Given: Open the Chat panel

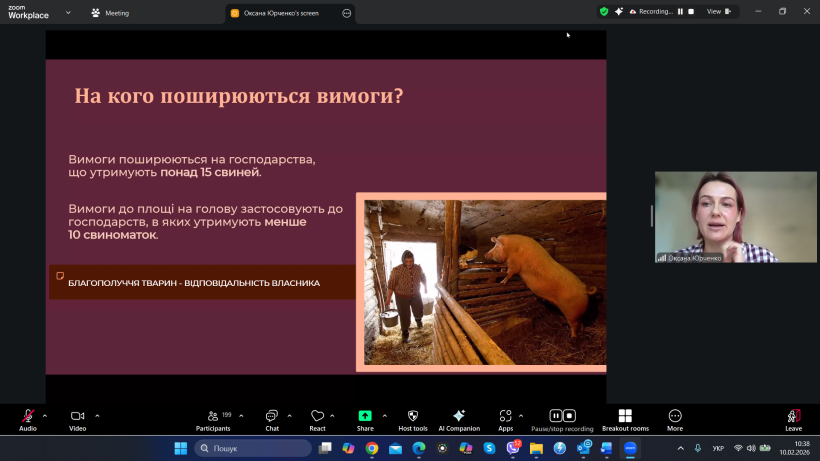Looking at the screenshot, I should (271, 416).
